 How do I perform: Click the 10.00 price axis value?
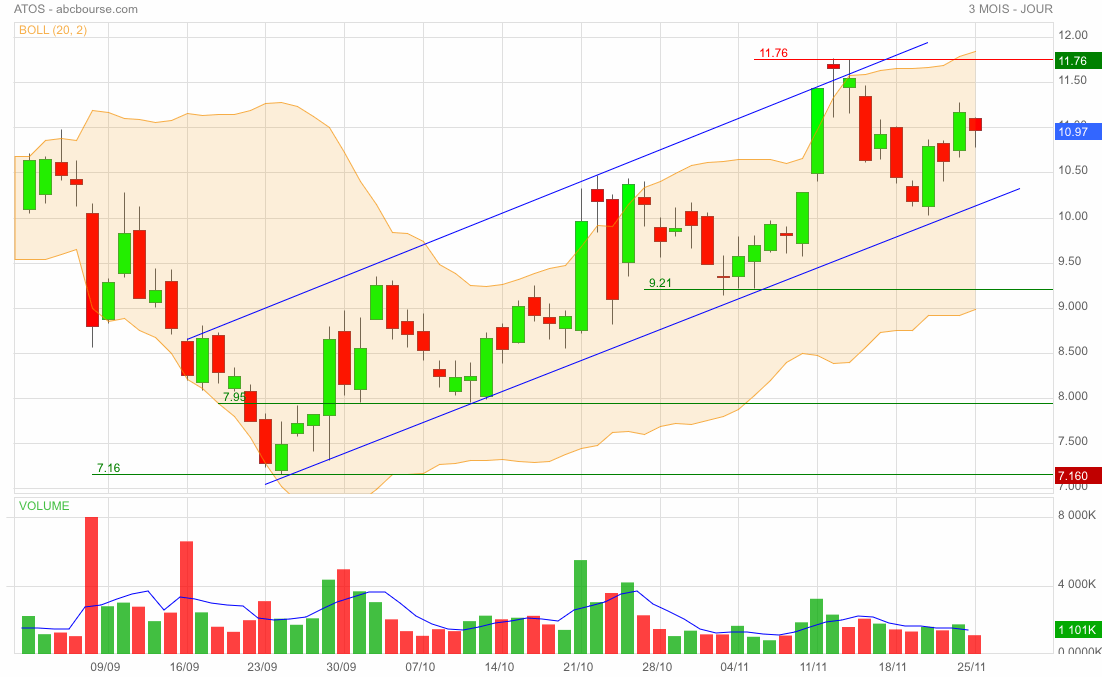click(1073, 217)
